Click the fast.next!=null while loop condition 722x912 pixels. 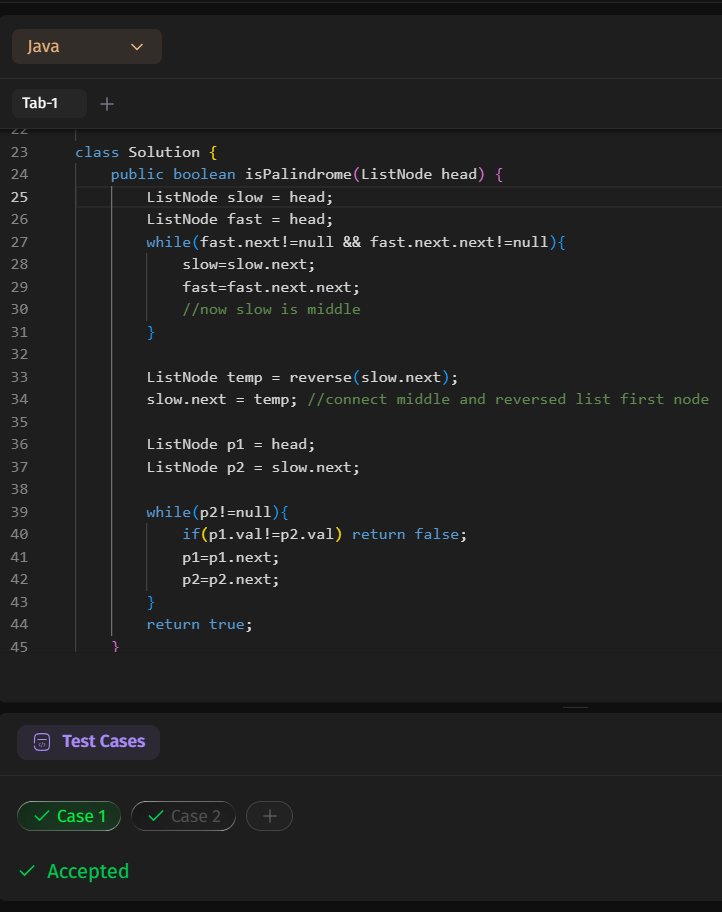[356, 242]
